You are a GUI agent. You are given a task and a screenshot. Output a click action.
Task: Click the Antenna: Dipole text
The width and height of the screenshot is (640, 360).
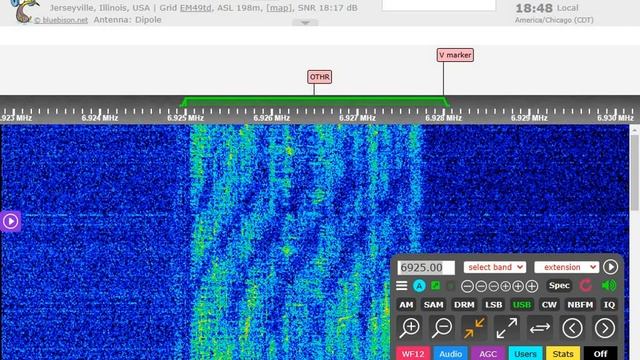tap(127, 20)
